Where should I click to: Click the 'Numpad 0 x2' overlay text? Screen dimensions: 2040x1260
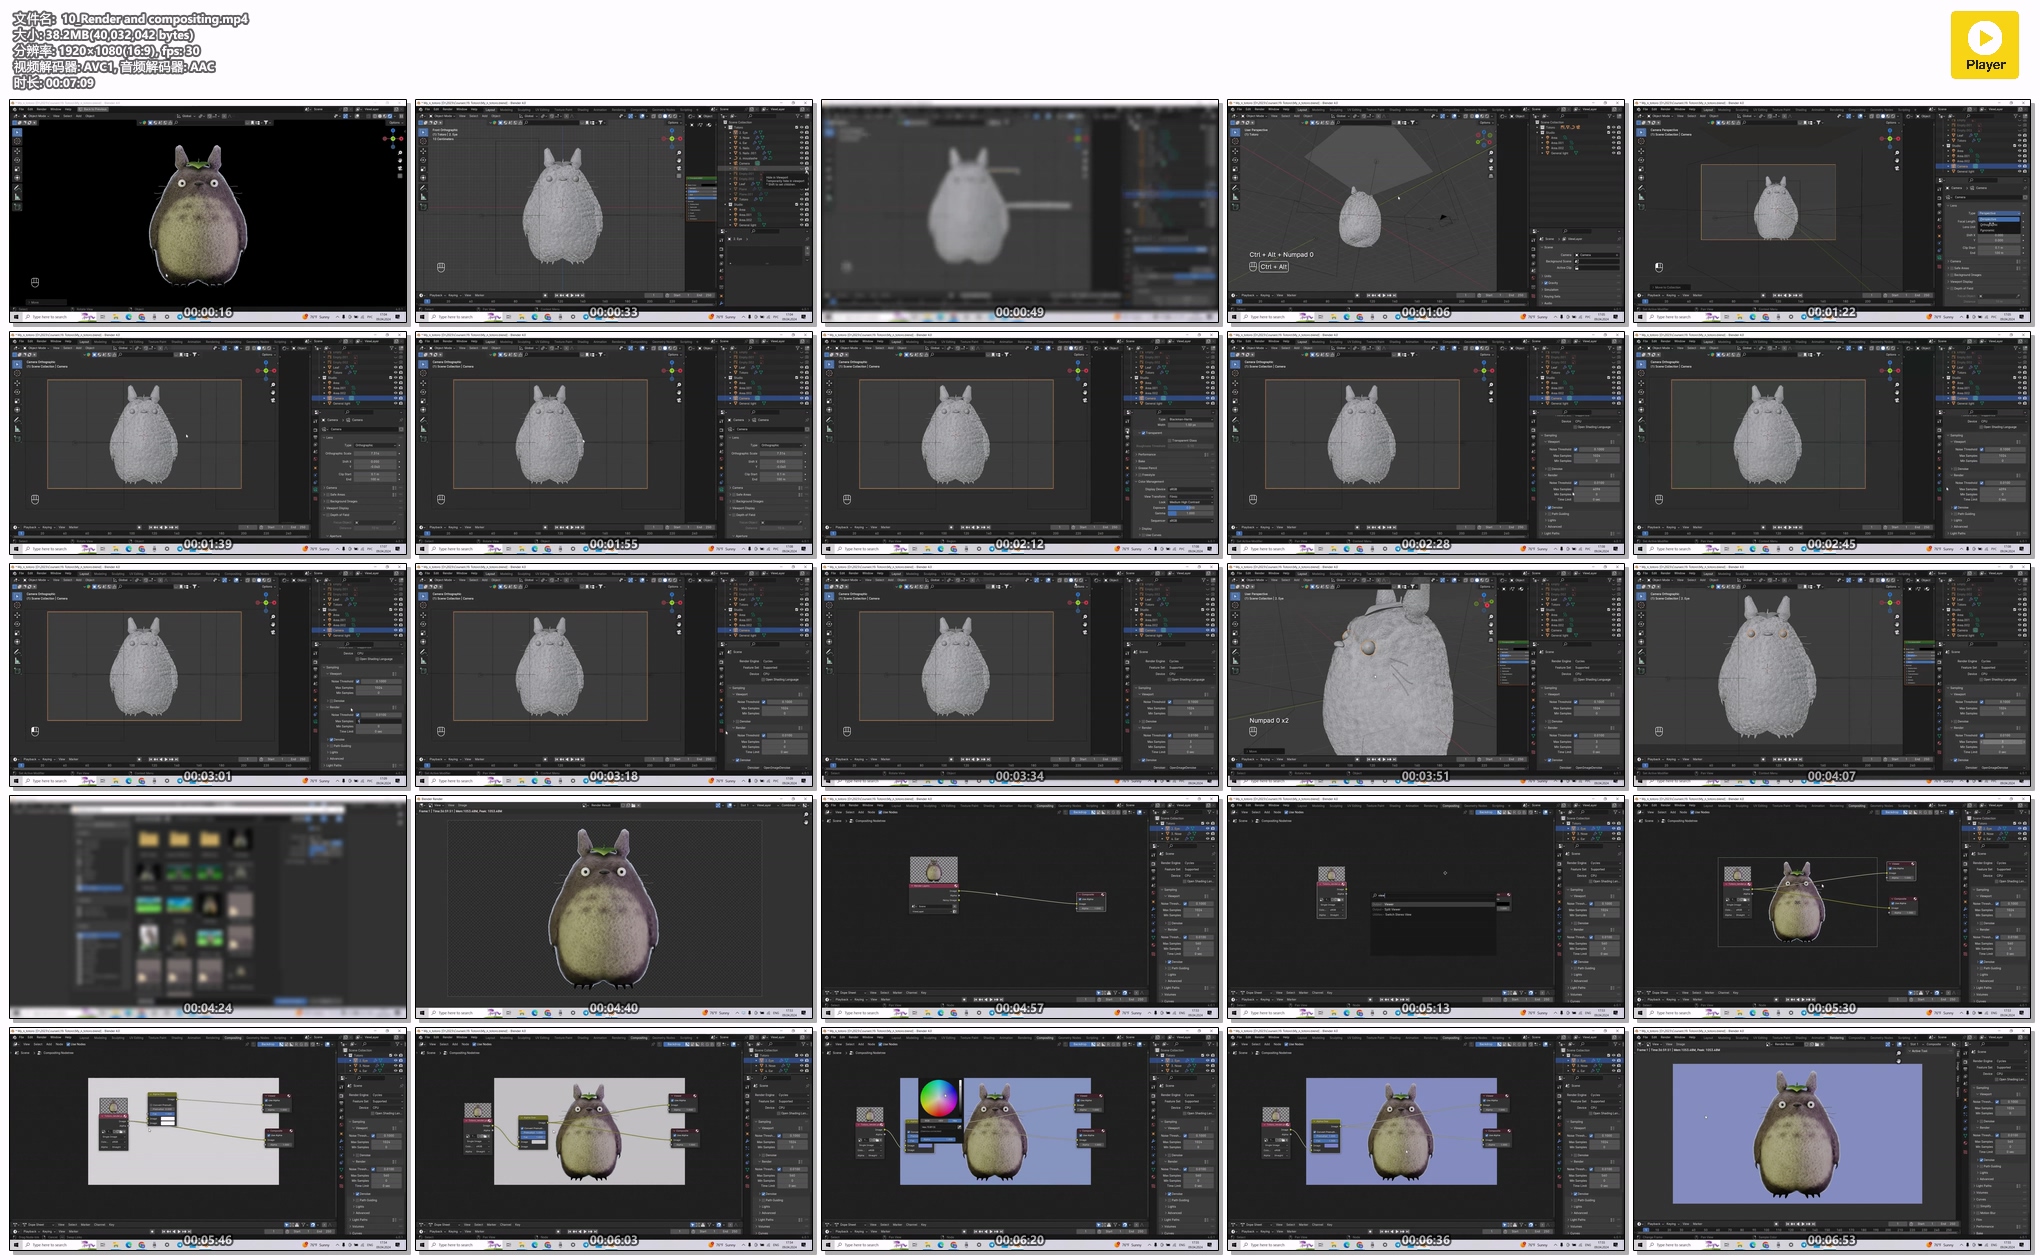(1269, 720)
